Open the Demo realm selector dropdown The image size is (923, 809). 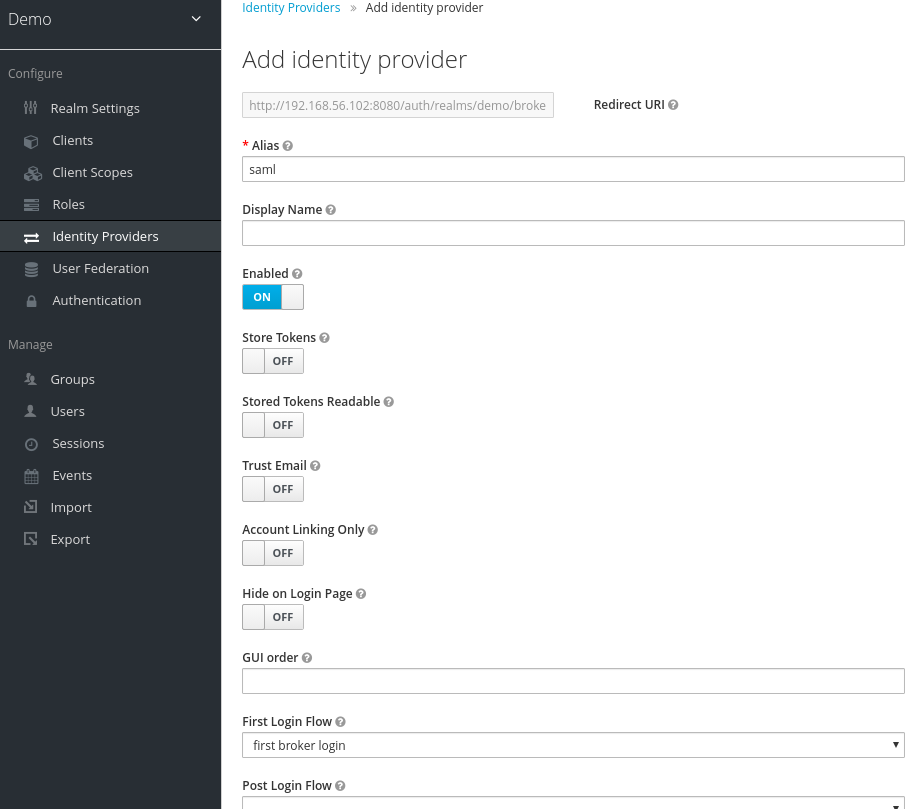click(x=110, y=20)
